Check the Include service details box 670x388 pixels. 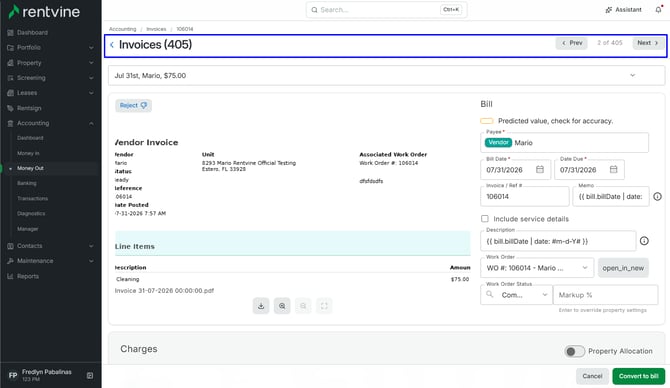point(485,219)
